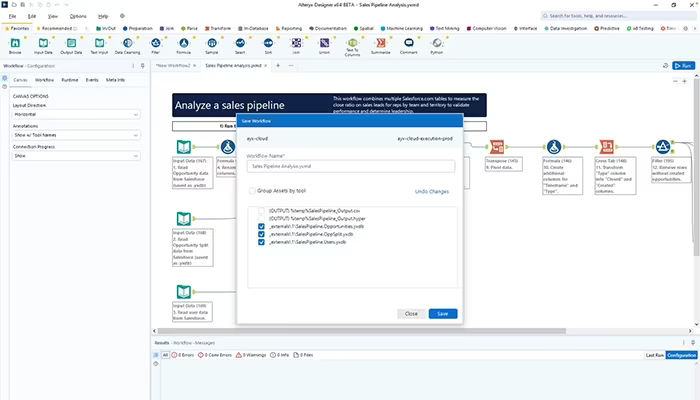Select the Input Data tool in palette
The width and height of the screenshot is (700, 400).
[43, 43]
